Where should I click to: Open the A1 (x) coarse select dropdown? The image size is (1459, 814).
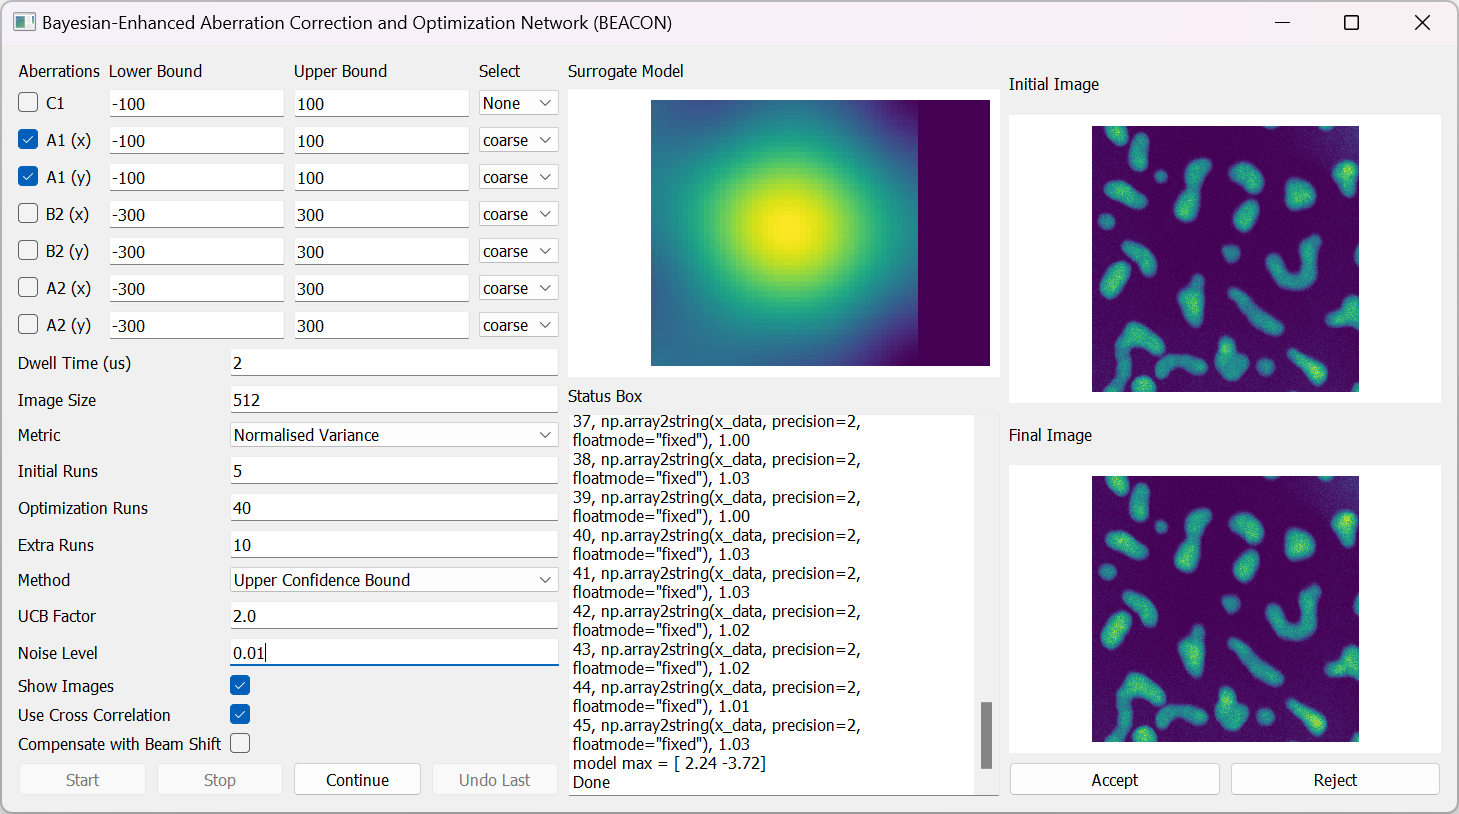518,140
